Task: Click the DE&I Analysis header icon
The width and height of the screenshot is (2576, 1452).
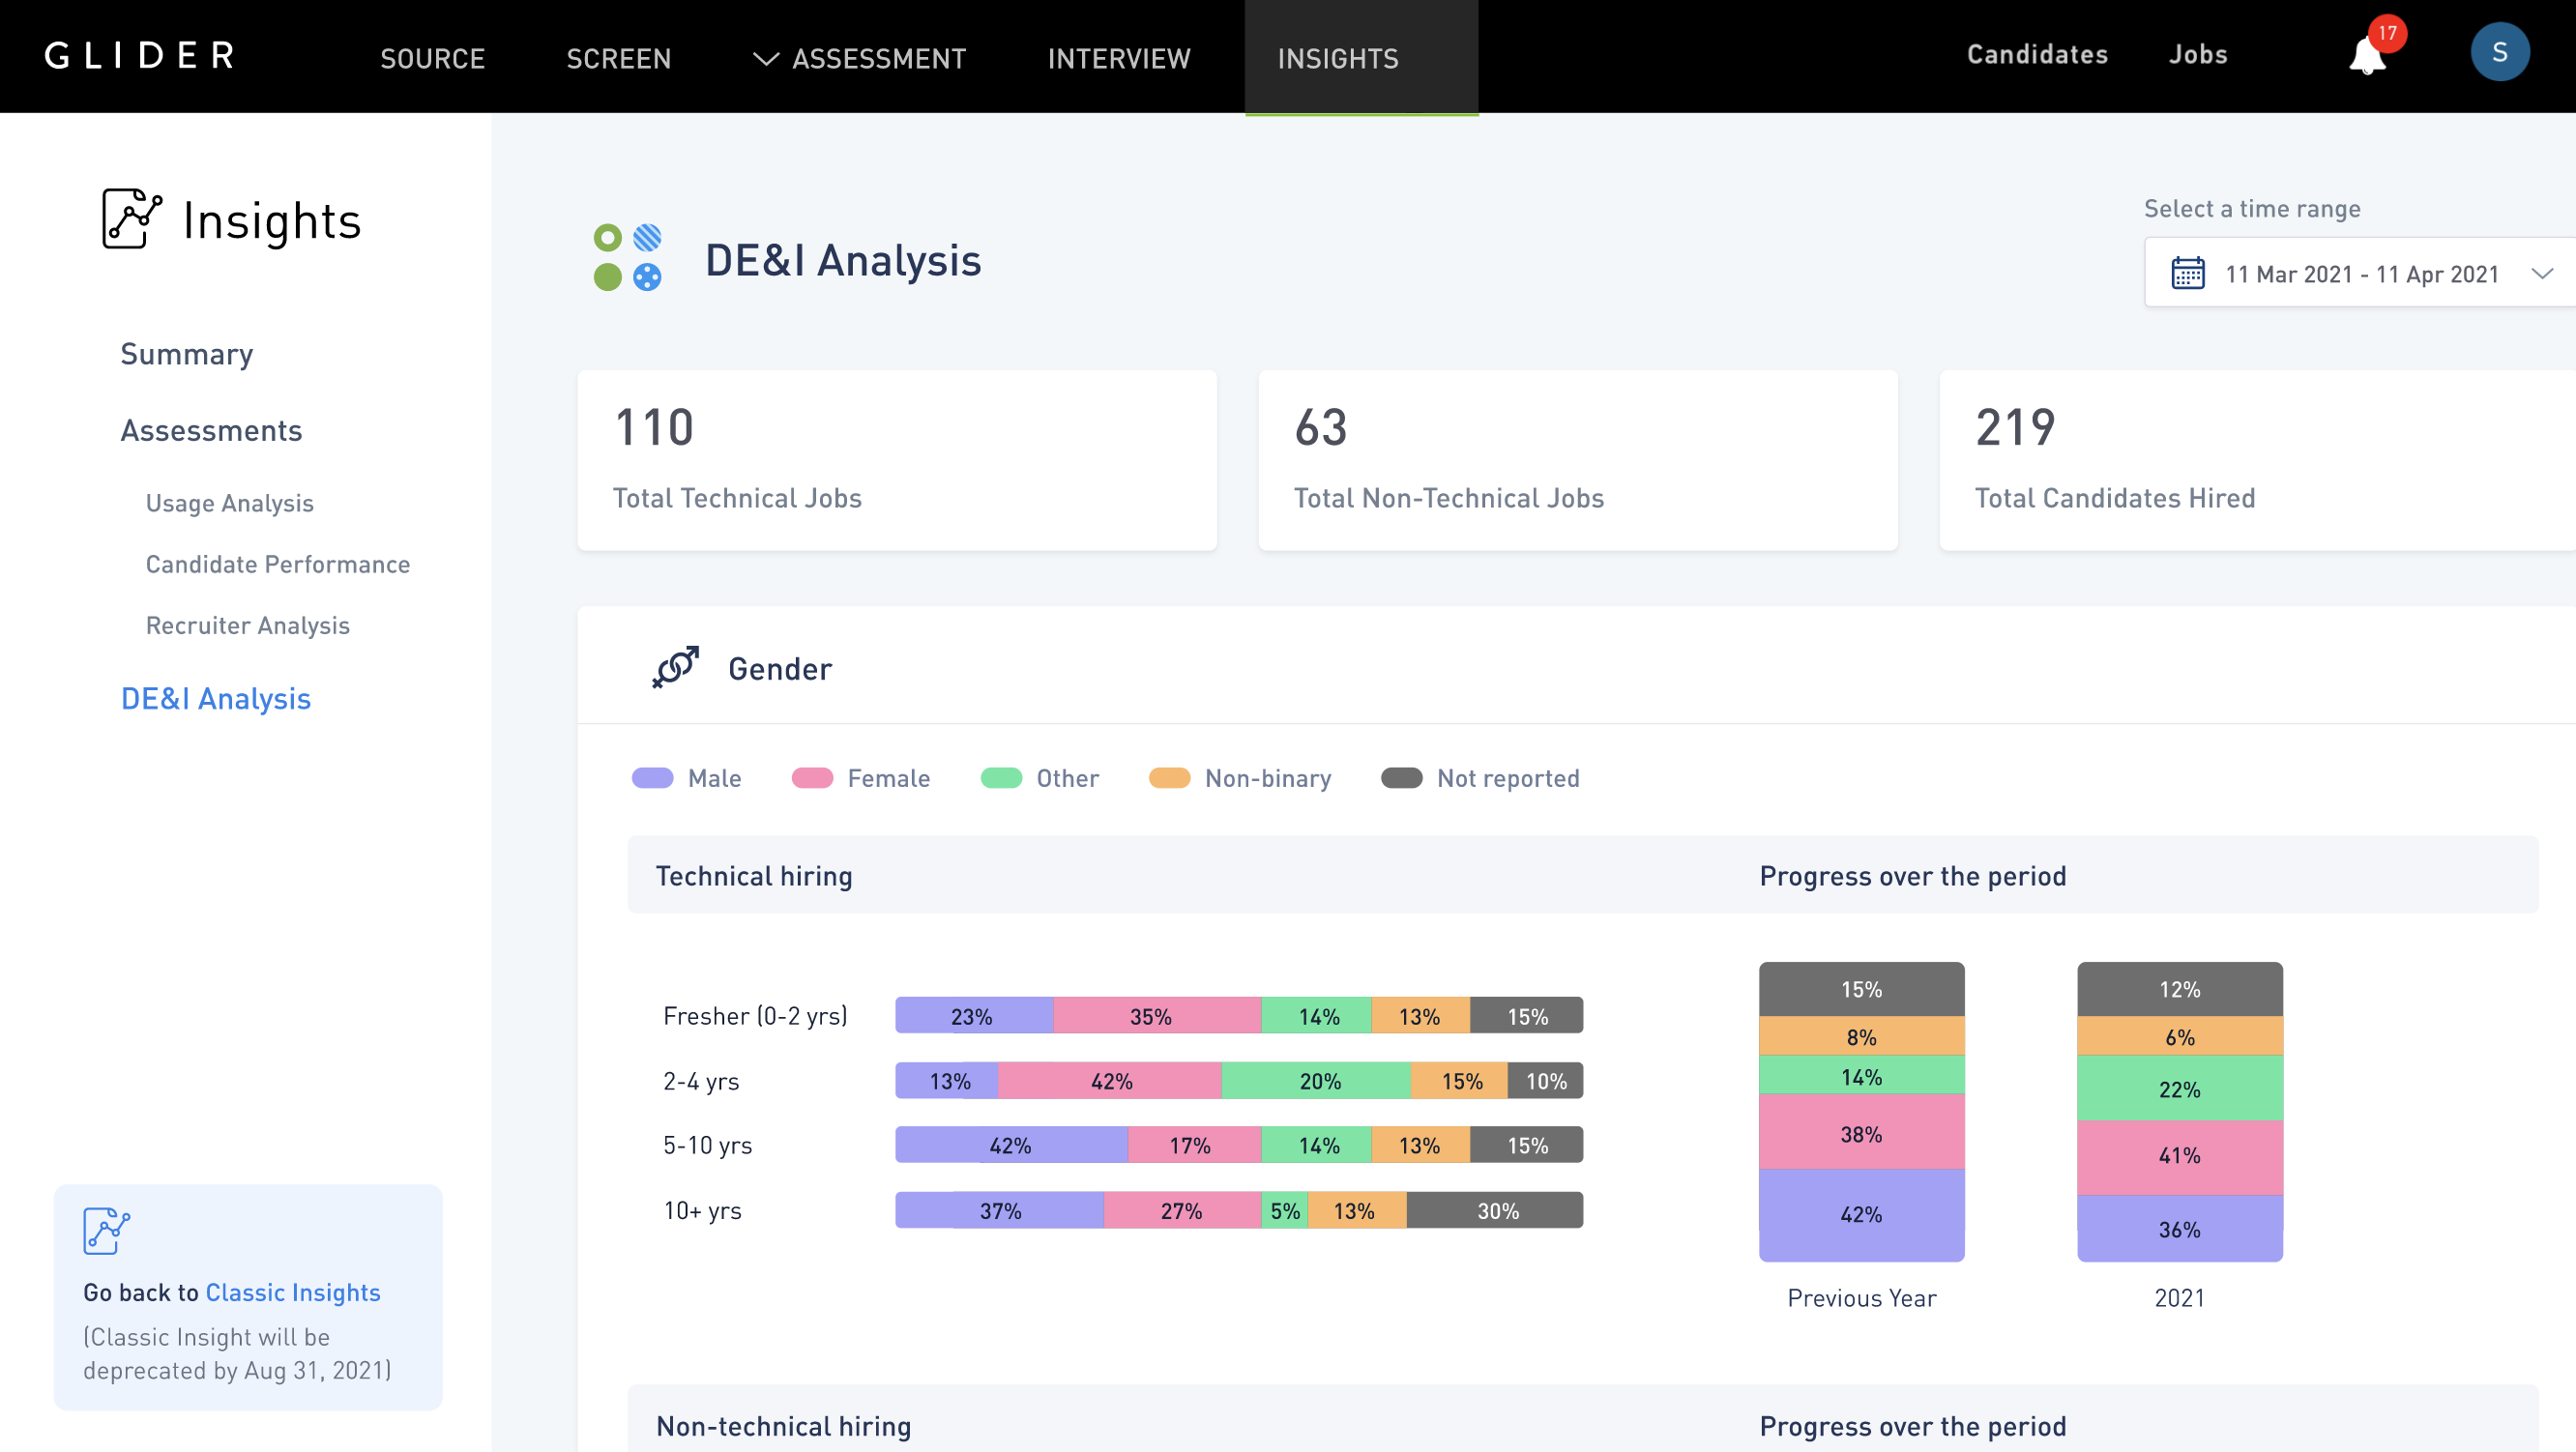Action: coord(628,258)
